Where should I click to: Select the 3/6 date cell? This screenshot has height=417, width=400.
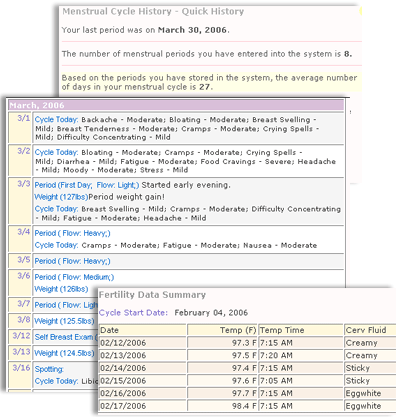pos(20,283)
